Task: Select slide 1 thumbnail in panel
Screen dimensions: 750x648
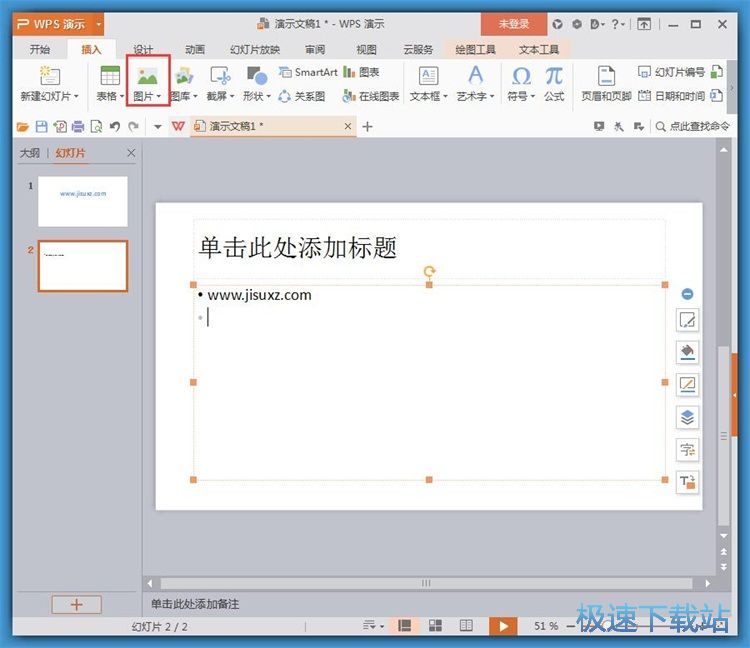Action: [x=83, y=201]
